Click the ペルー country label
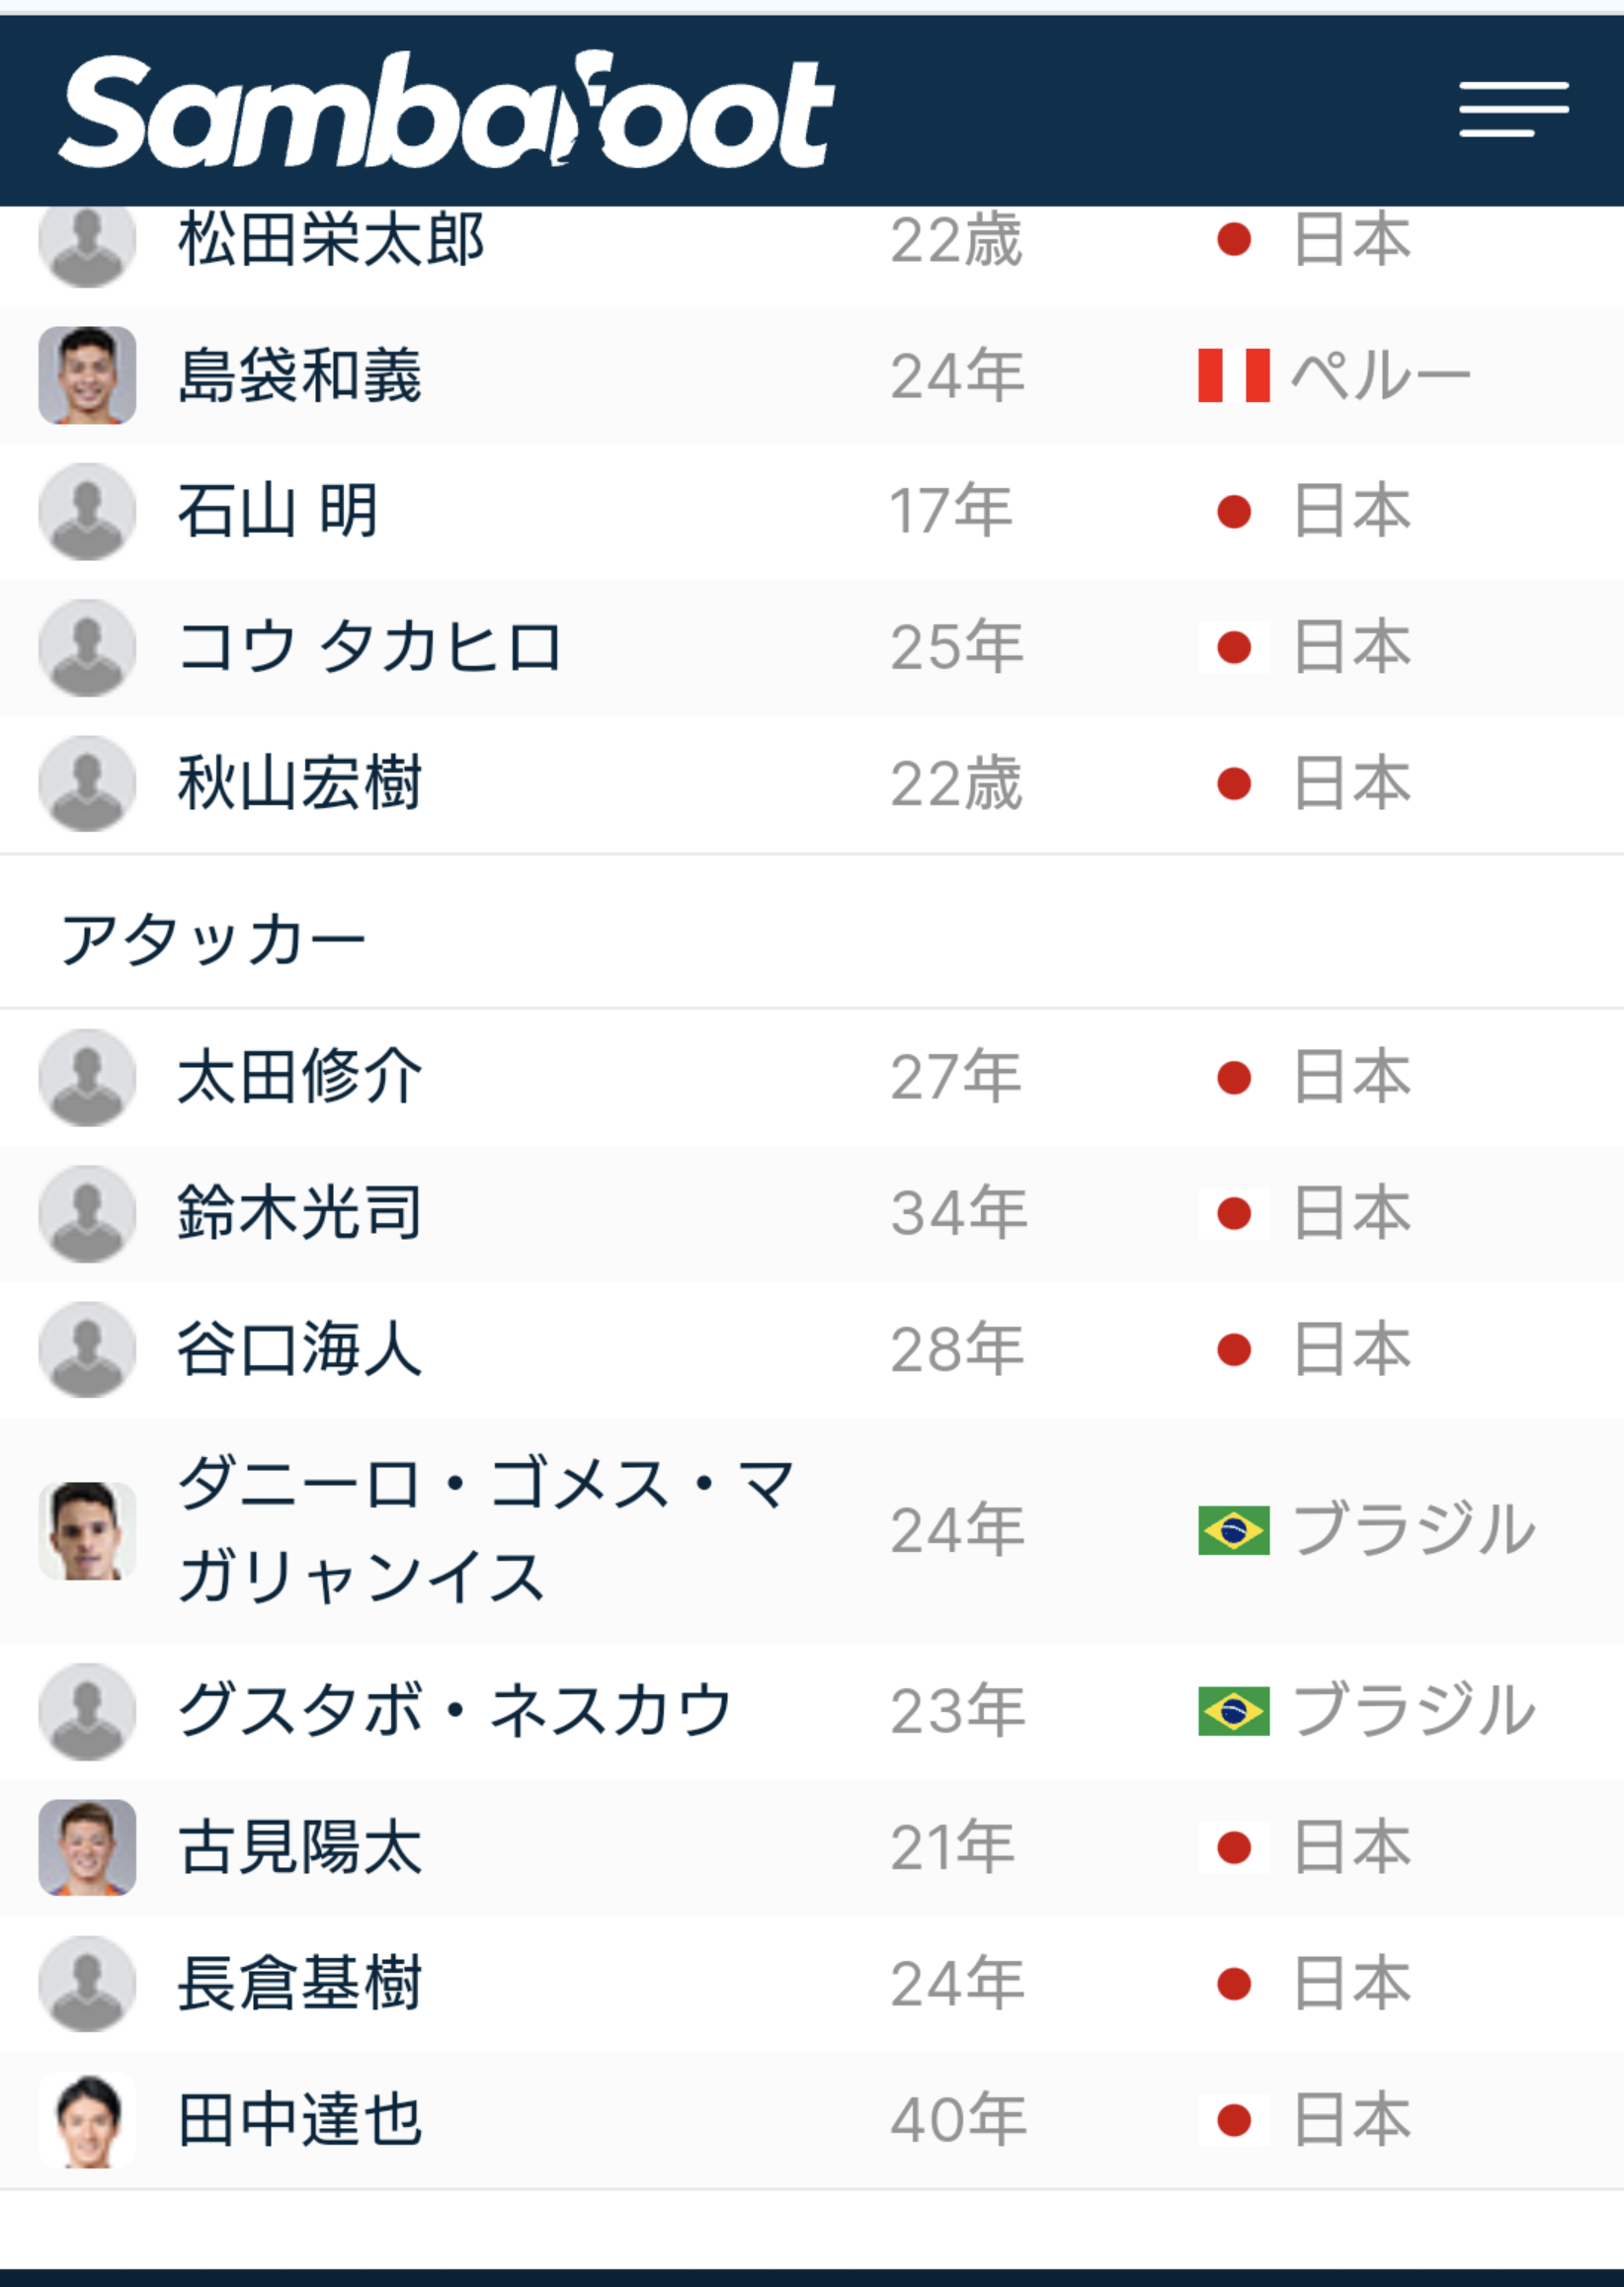 tap(1381, 376)
